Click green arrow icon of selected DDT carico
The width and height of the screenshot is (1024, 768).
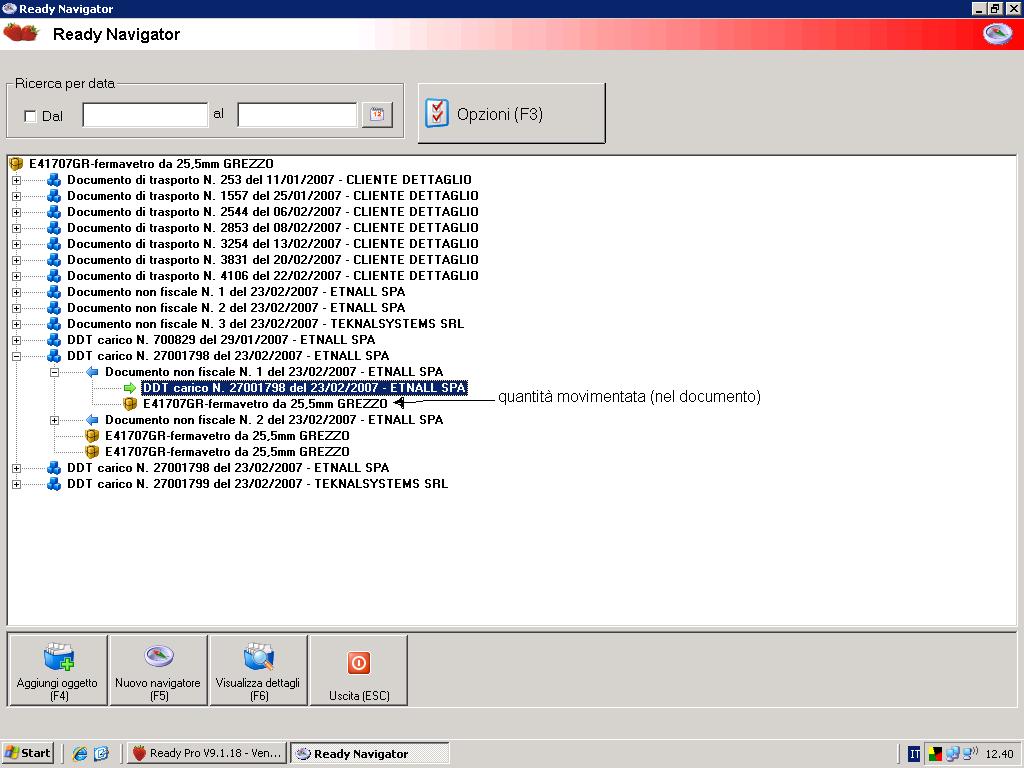point(130,389)
